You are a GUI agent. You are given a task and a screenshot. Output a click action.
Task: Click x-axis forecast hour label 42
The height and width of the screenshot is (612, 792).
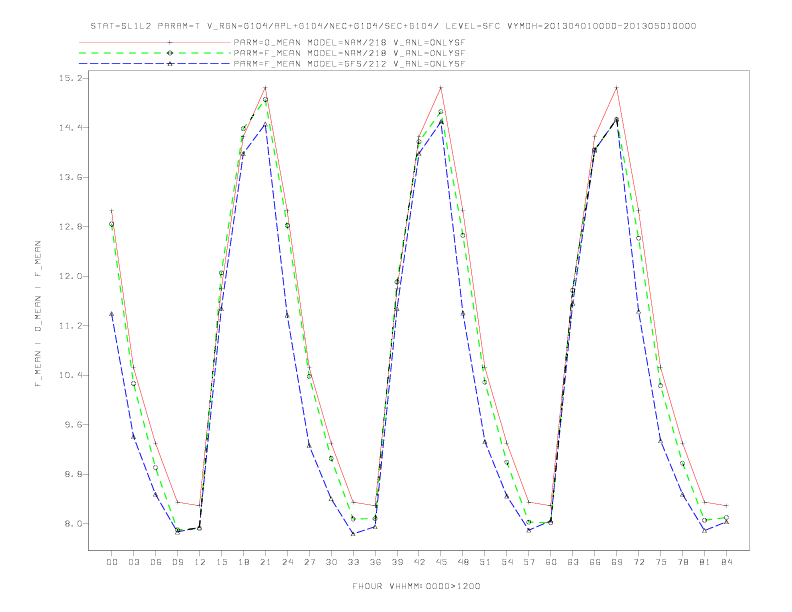pos(419,562)
